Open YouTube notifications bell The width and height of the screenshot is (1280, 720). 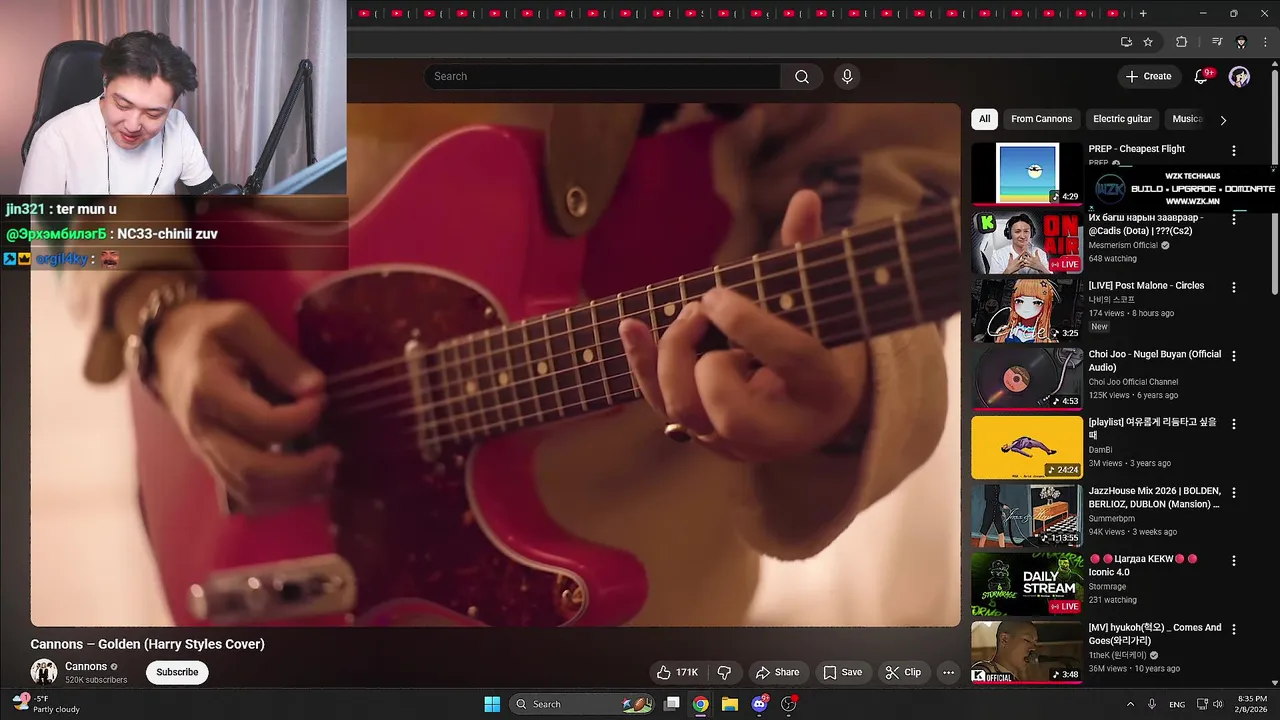click(x=1202, y=76)
